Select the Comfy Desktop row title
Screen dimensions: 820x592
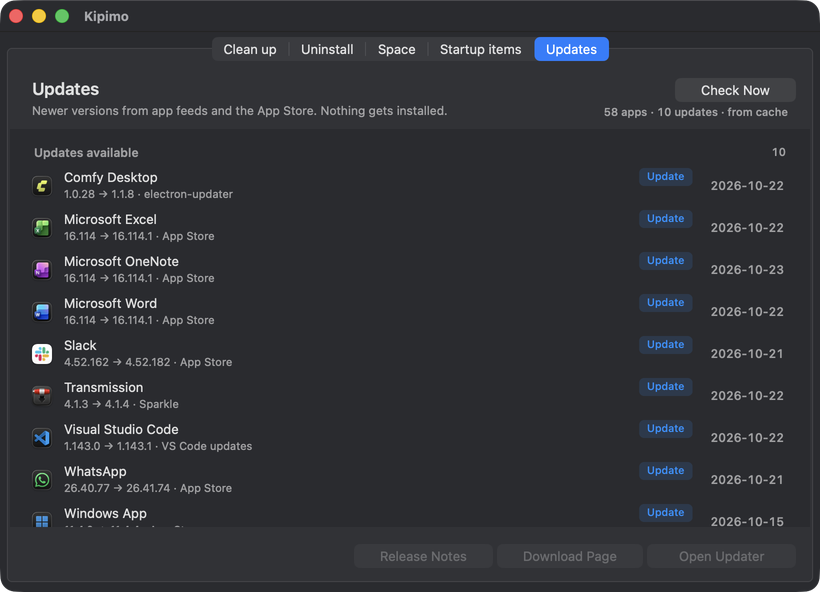coord(110,178)
